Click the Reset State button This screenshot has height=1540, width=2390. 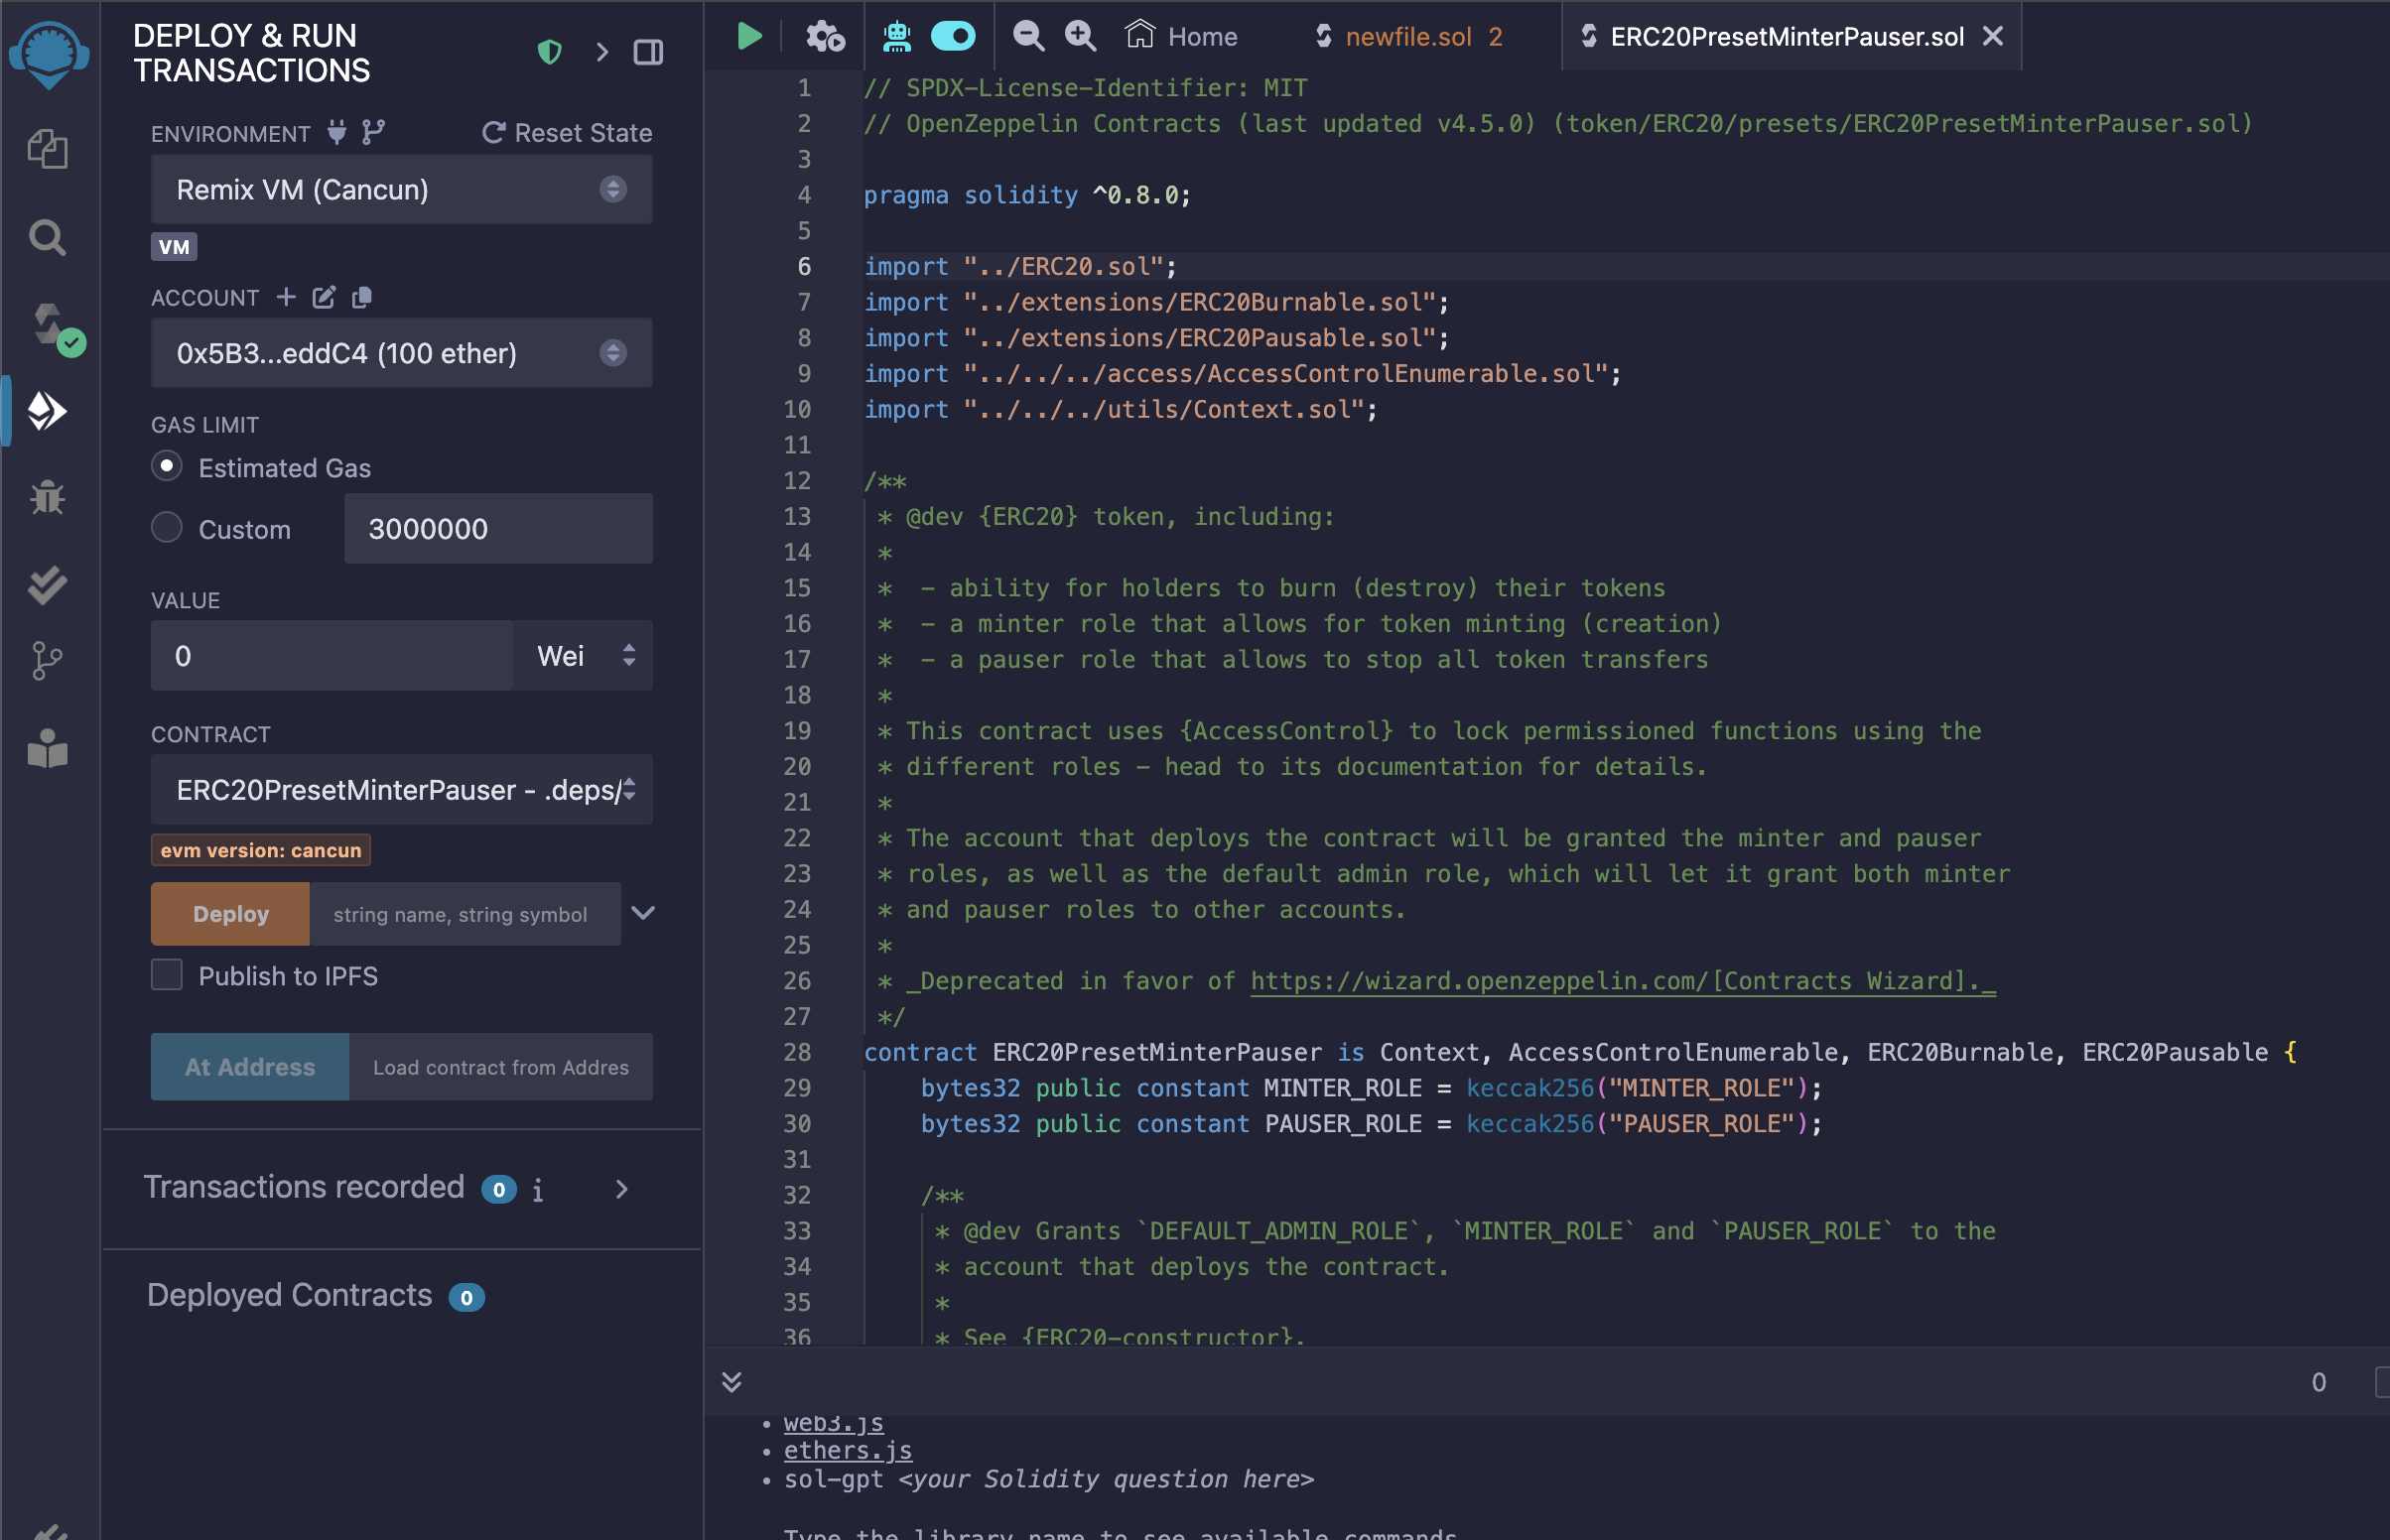(567, 133)
